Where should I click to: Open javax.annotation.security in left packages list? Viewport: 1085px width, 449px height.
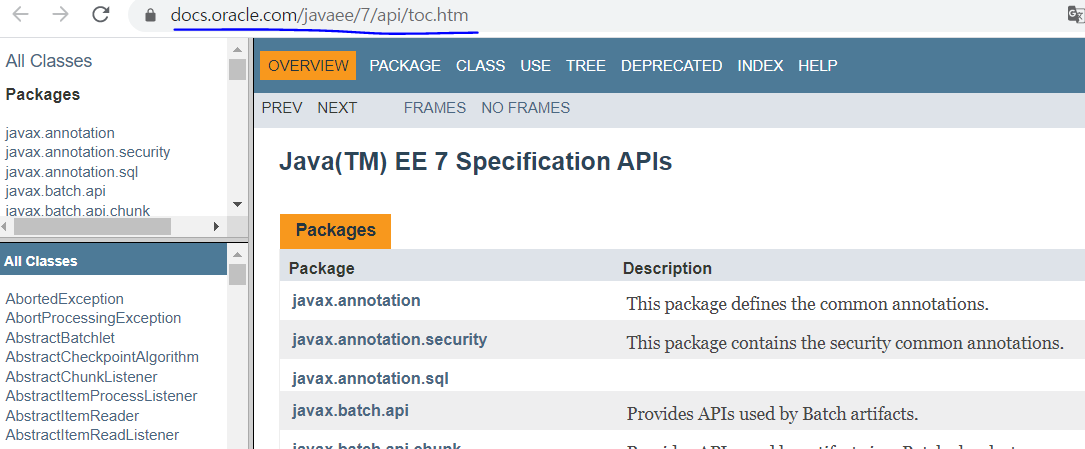click(x=88, y=152)
